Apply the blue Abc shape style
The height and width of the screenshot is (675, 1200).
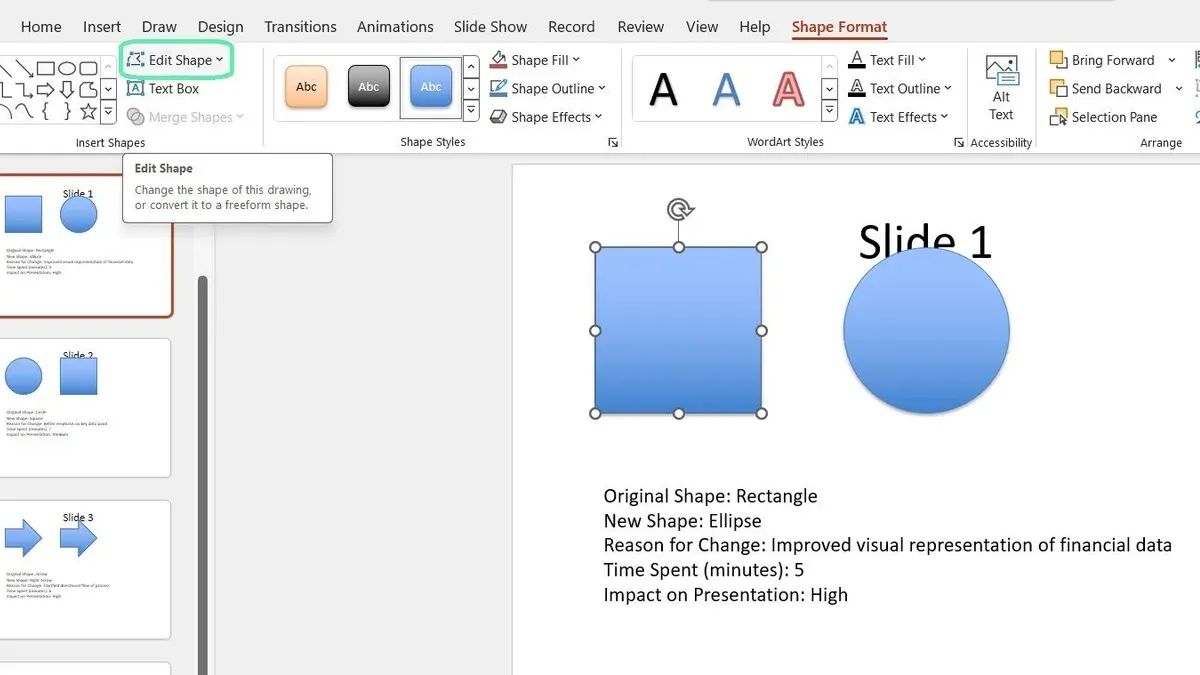click(x=431, y=87)
